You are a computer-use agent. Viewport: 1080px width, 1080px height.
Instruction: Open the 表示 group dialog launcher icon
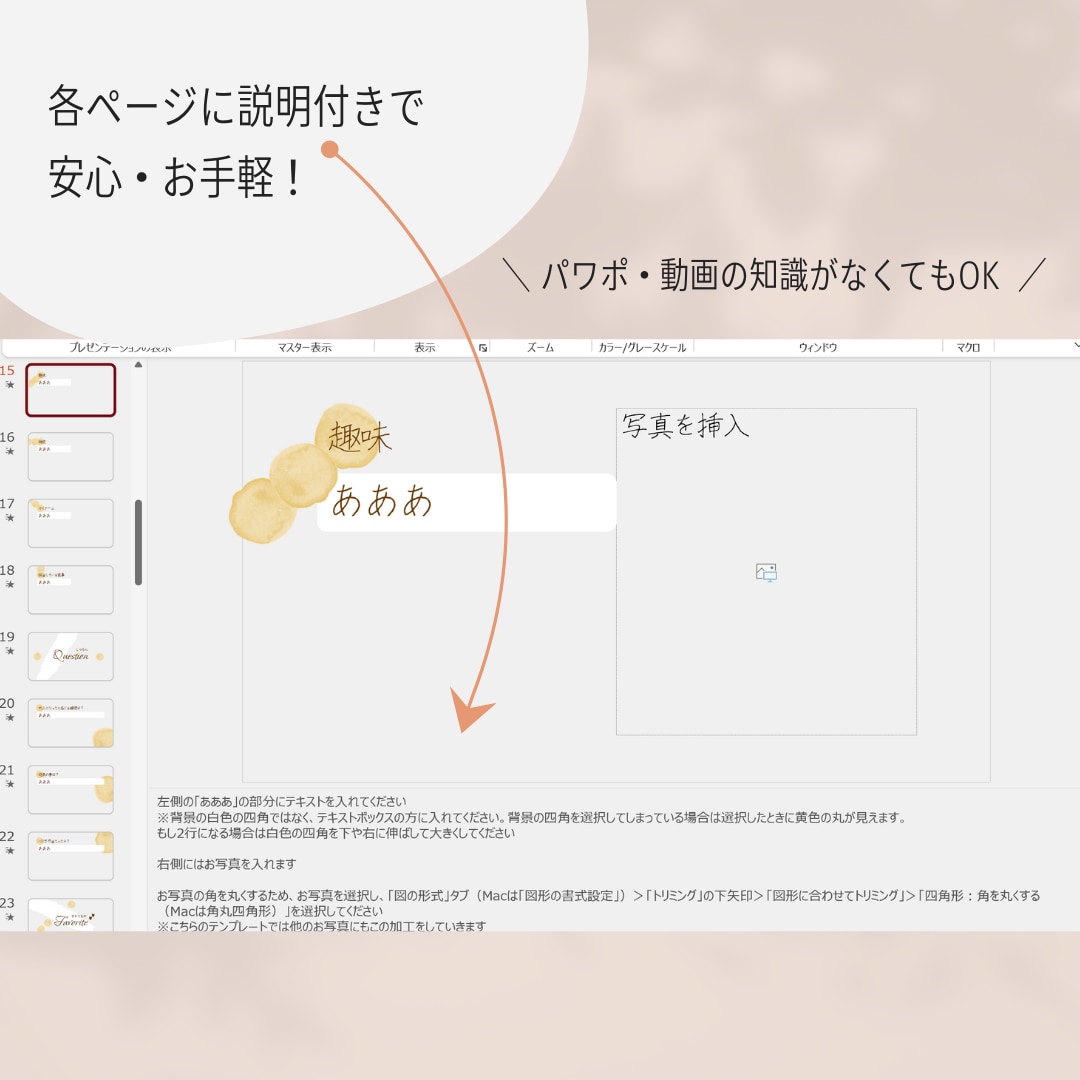[483, 348]
